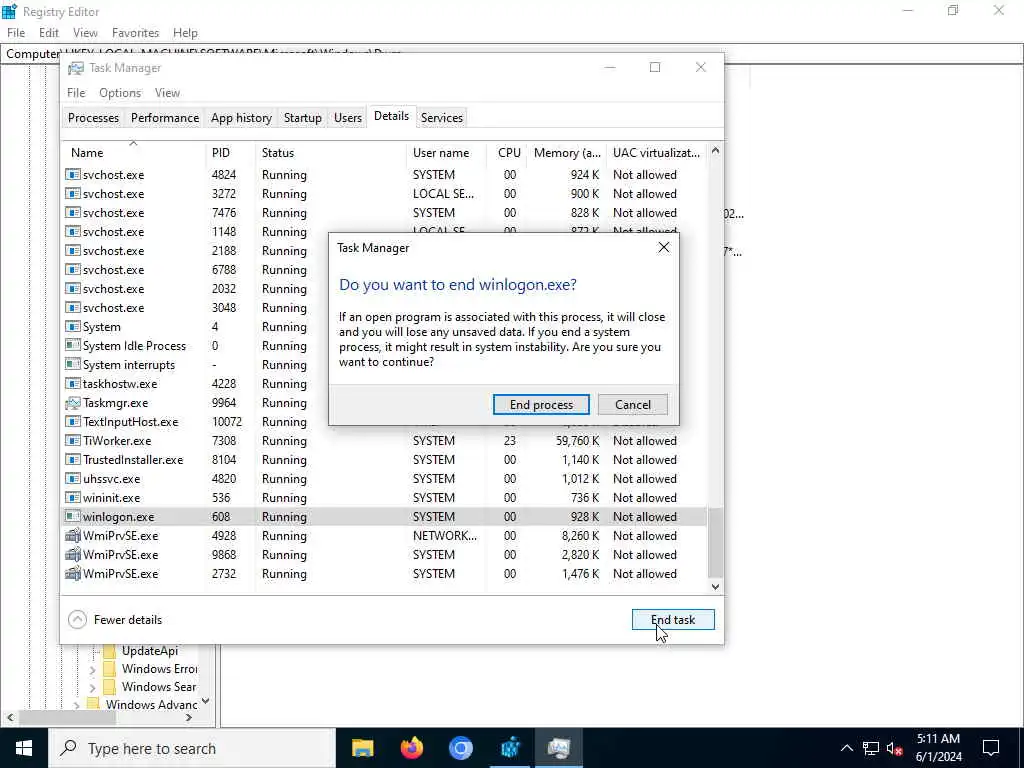The height and width of the screenshot is (768, 1024).
Task: Open Task Manager File menu
Action: point(76,93)
